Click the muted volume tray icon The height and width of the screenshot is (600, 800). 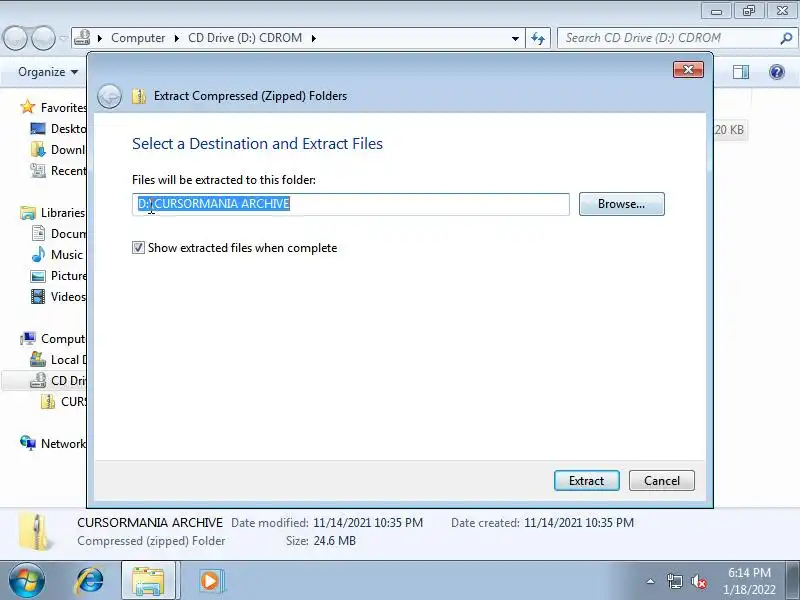tap(698, 581)
